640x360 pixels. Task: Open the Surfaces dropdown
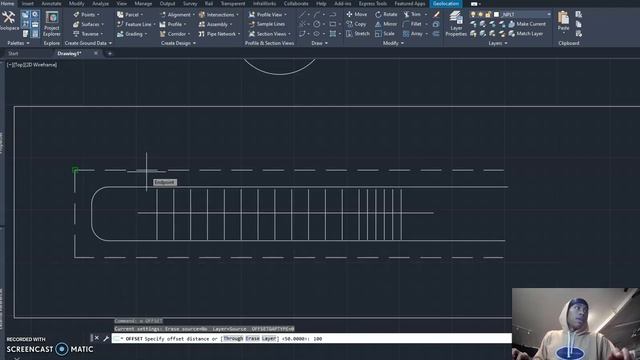[x=88, y=24]
